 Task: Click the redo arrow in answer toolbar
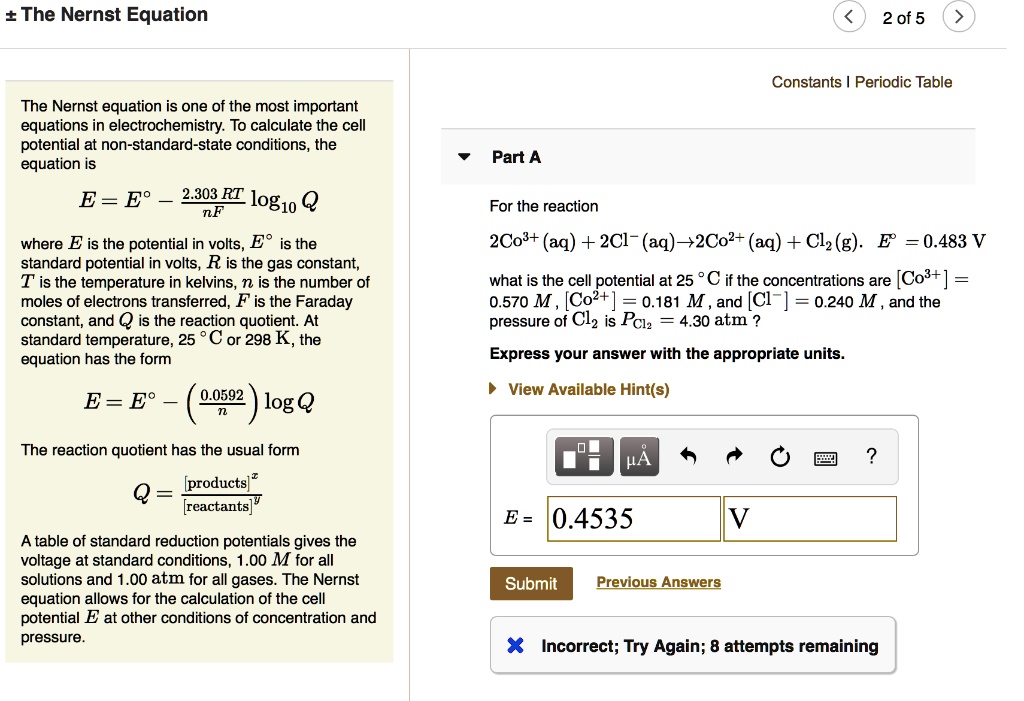coord(734,455)
